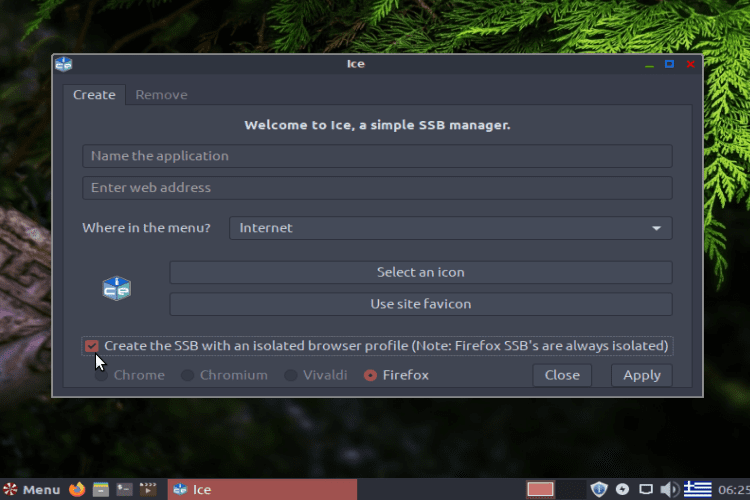Click the taskbar clock
This screenshot has height=500, width=750.
(x=734, y=490)
